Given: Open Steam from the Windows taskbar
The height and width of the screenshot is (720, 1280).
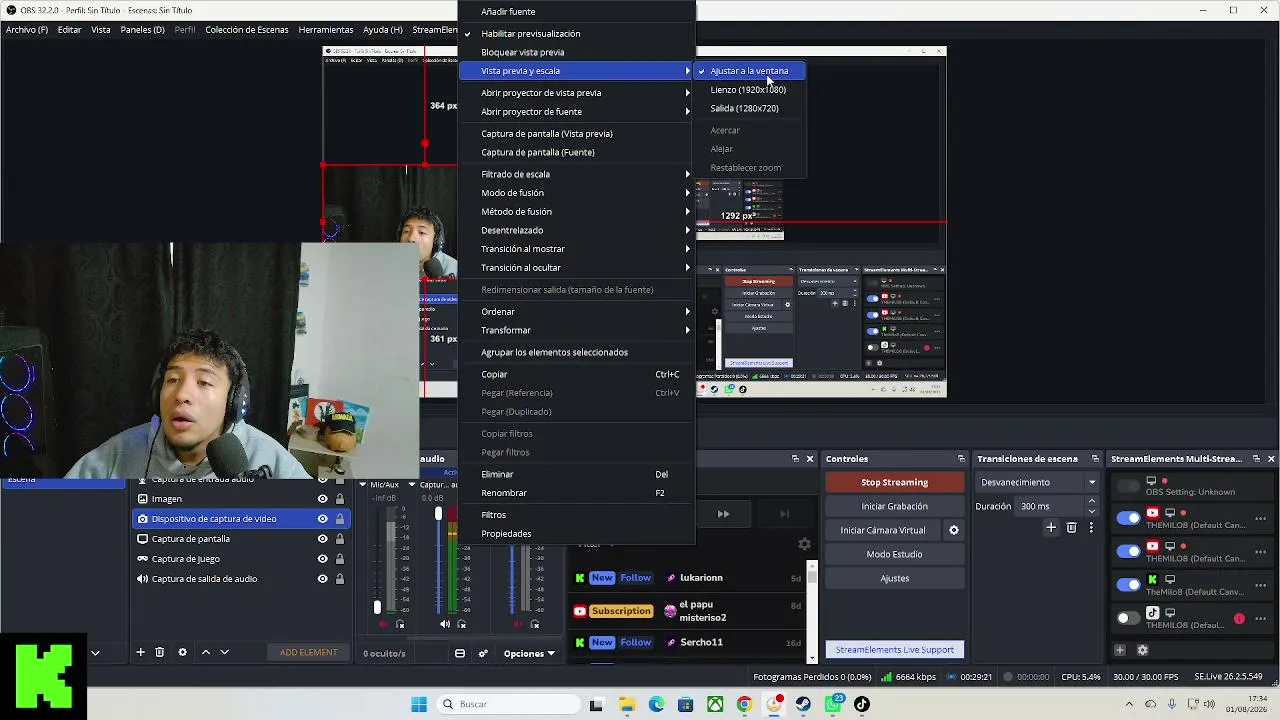Looking at the screenshot, I should click(803, 704).
